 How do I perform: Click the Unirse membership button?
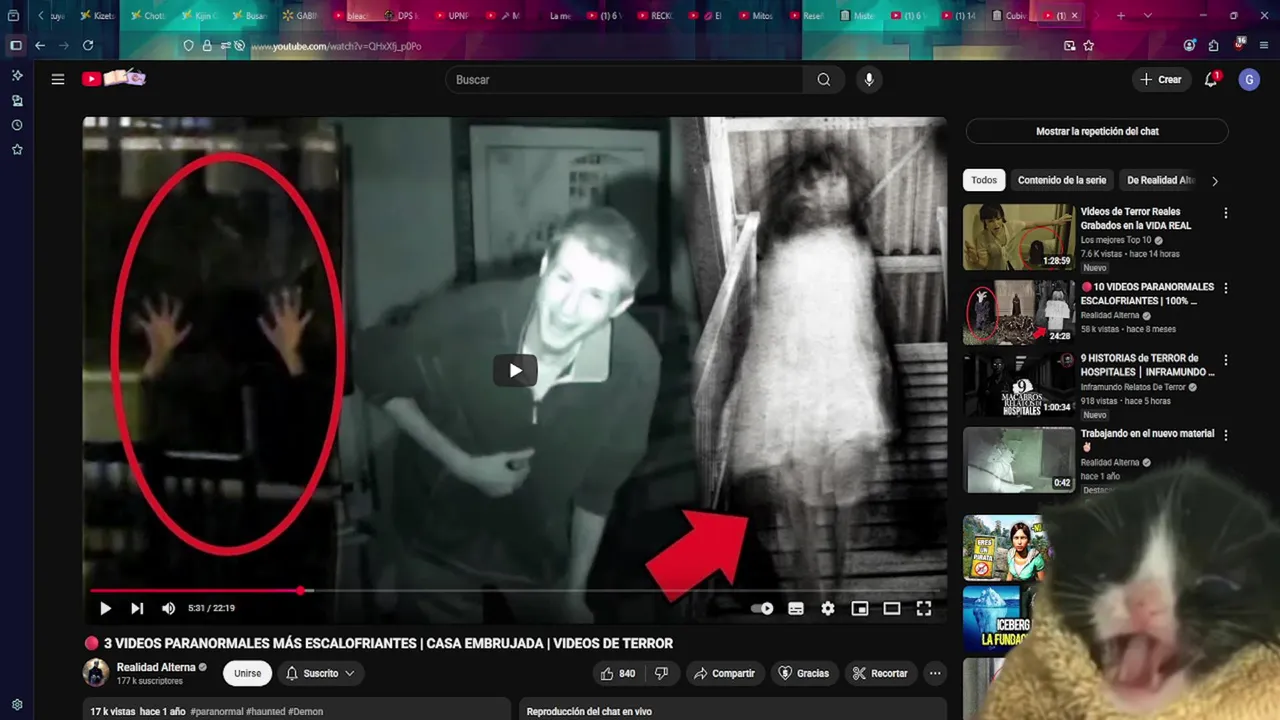[x=247, y=673]
